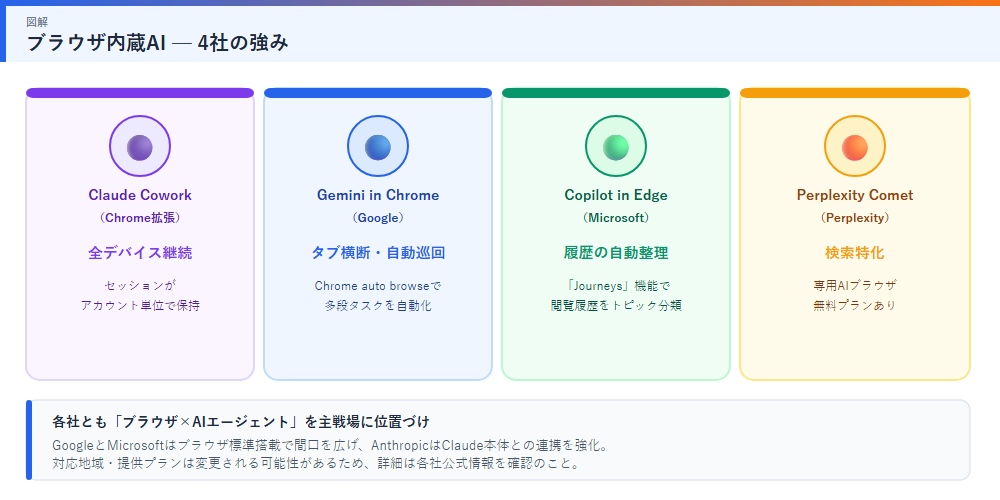Click the （Google） subtitle
This screenshot has height=500, width=1000.
click(x=378, y=217)
